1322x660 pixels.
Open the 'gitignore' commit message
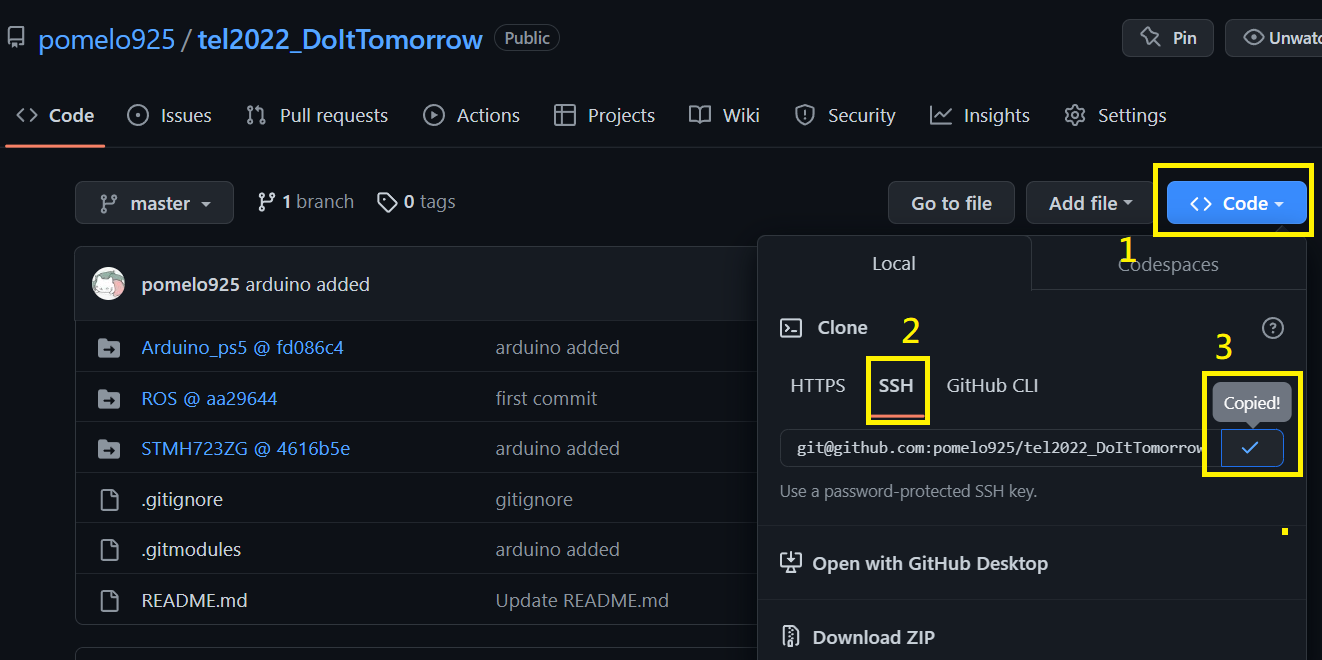[534, 499]
